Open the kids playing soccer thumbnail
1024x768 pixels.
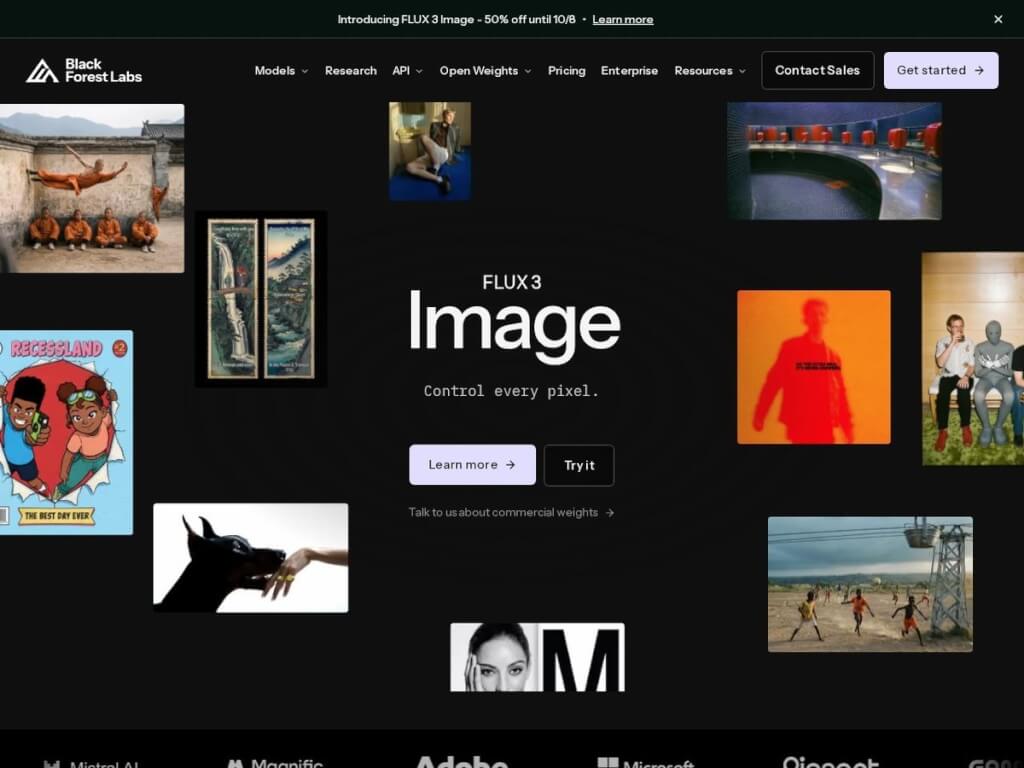(x=870, y=584)
